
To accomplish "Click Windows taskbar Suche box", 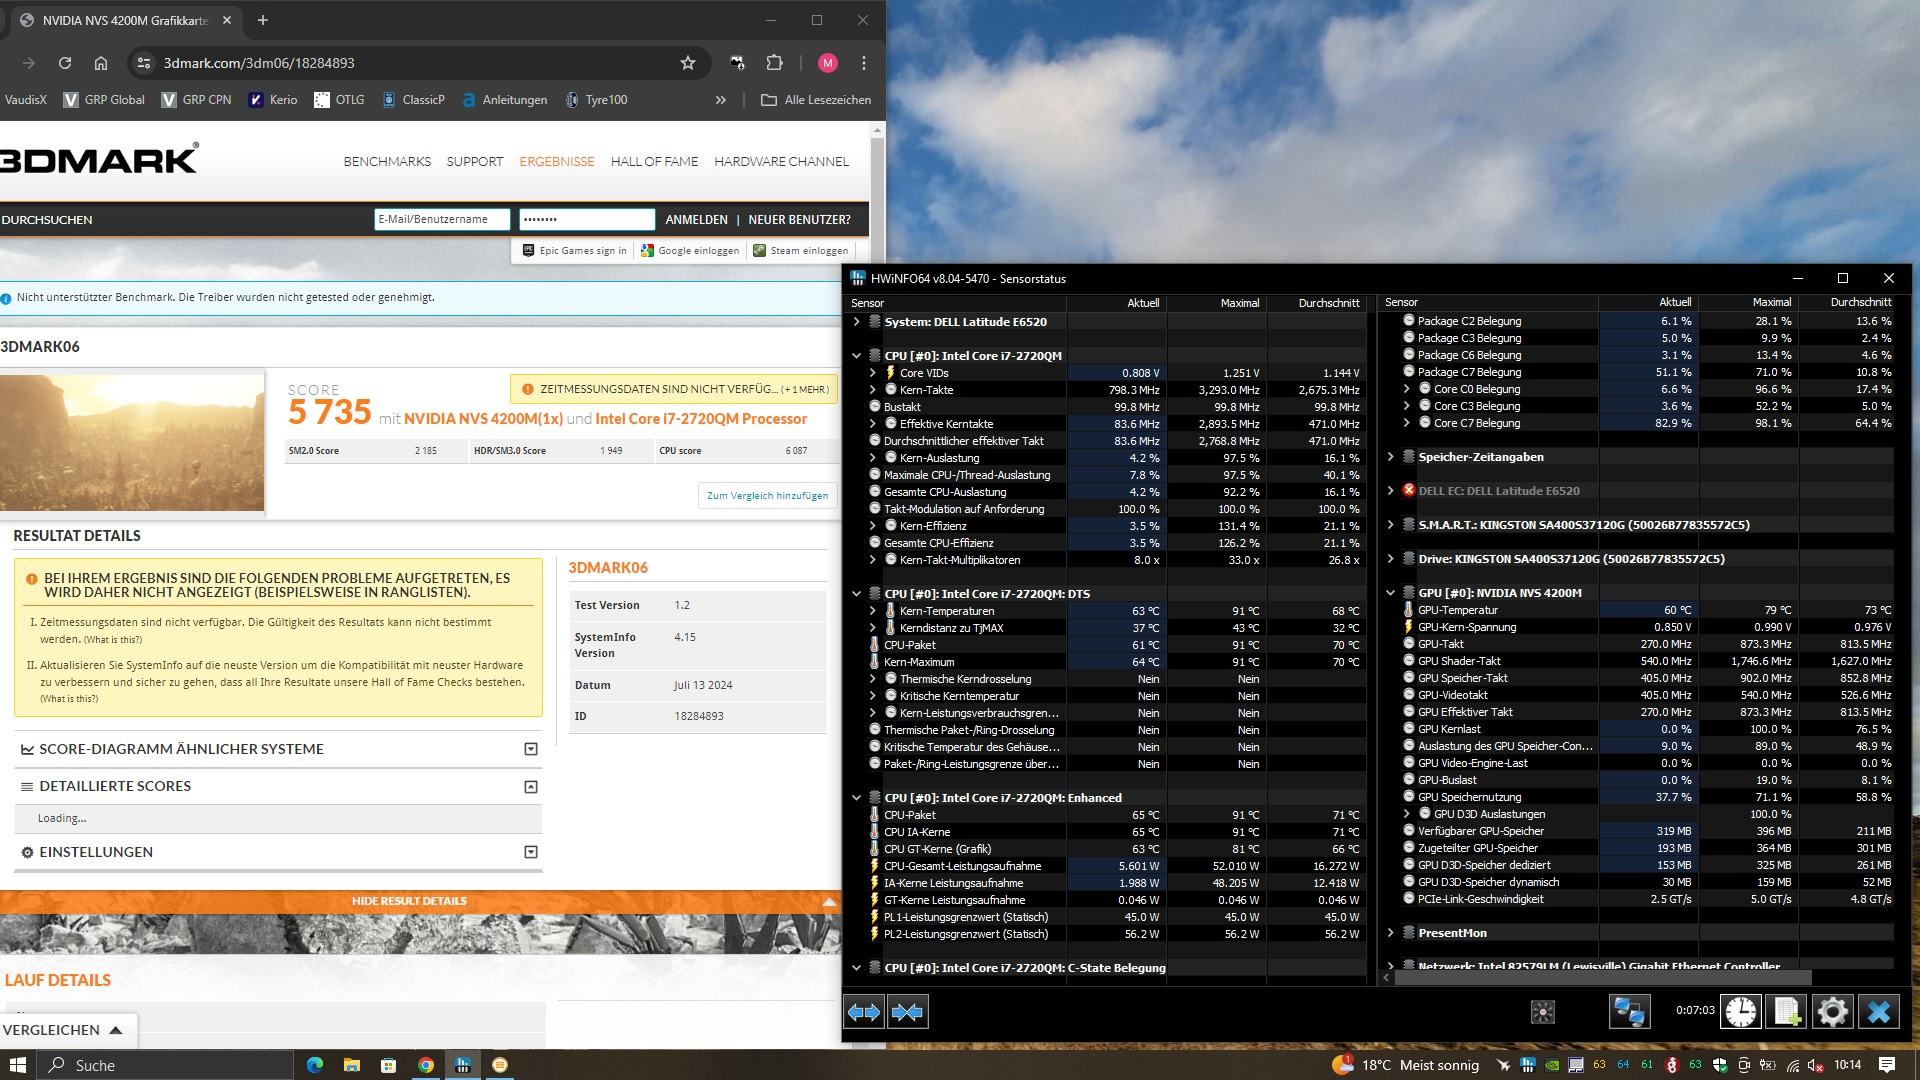I will [x=165, y=1065].
